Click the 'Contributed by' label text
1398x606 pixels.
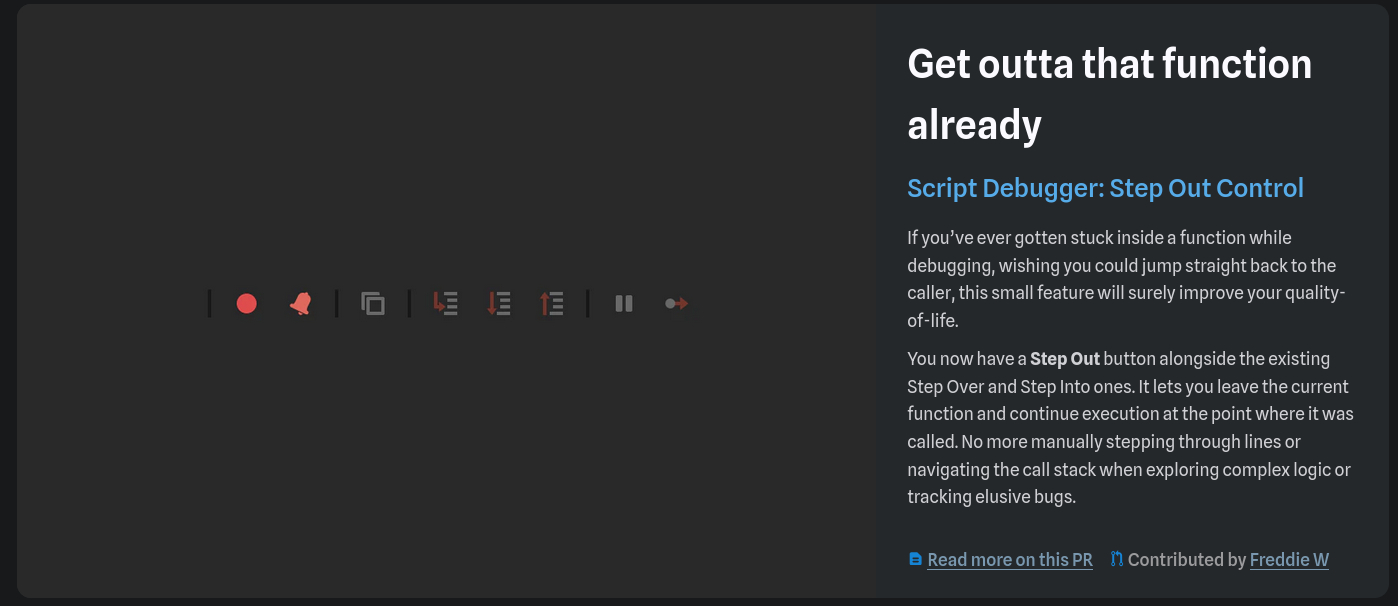tap(1186, 560)
